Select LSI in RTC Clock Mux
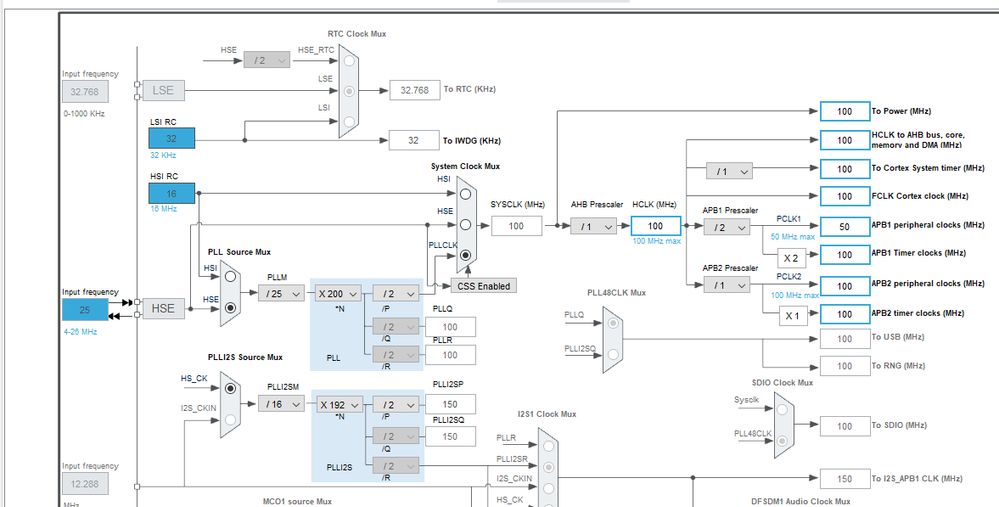The width and height of the screenshot is (999, 507). (x=349, y=121)
